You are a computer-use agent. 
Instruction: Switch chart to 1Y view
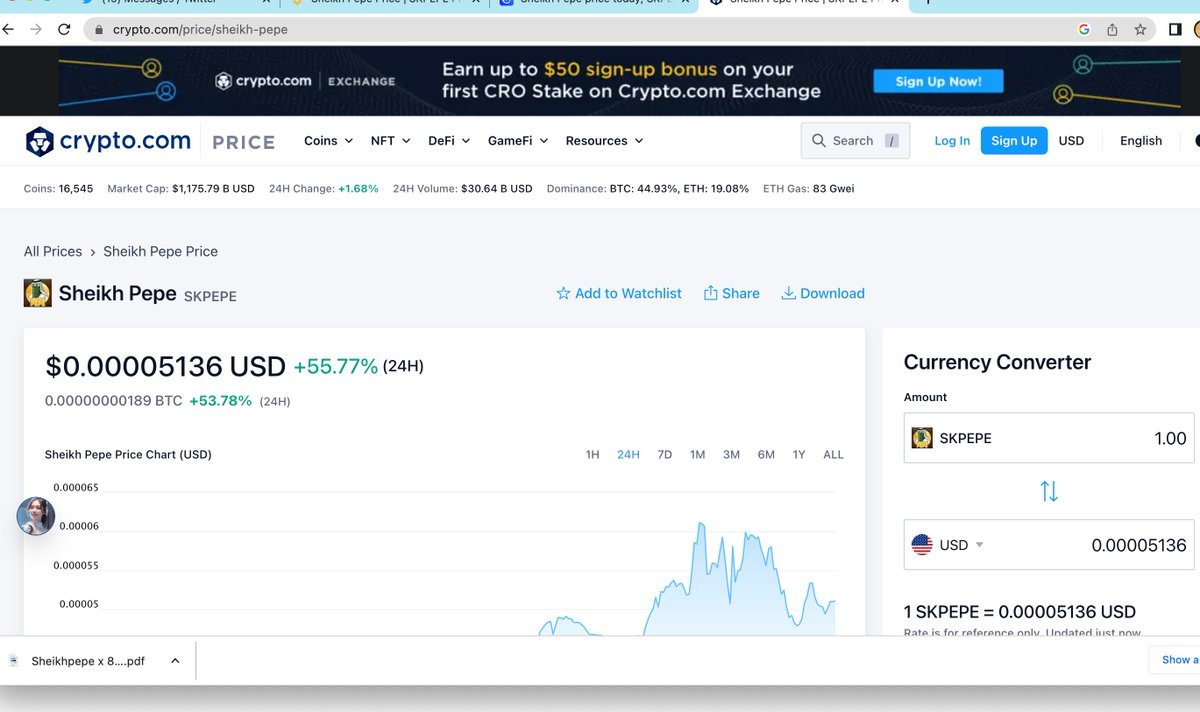click(x=799, y=454)
